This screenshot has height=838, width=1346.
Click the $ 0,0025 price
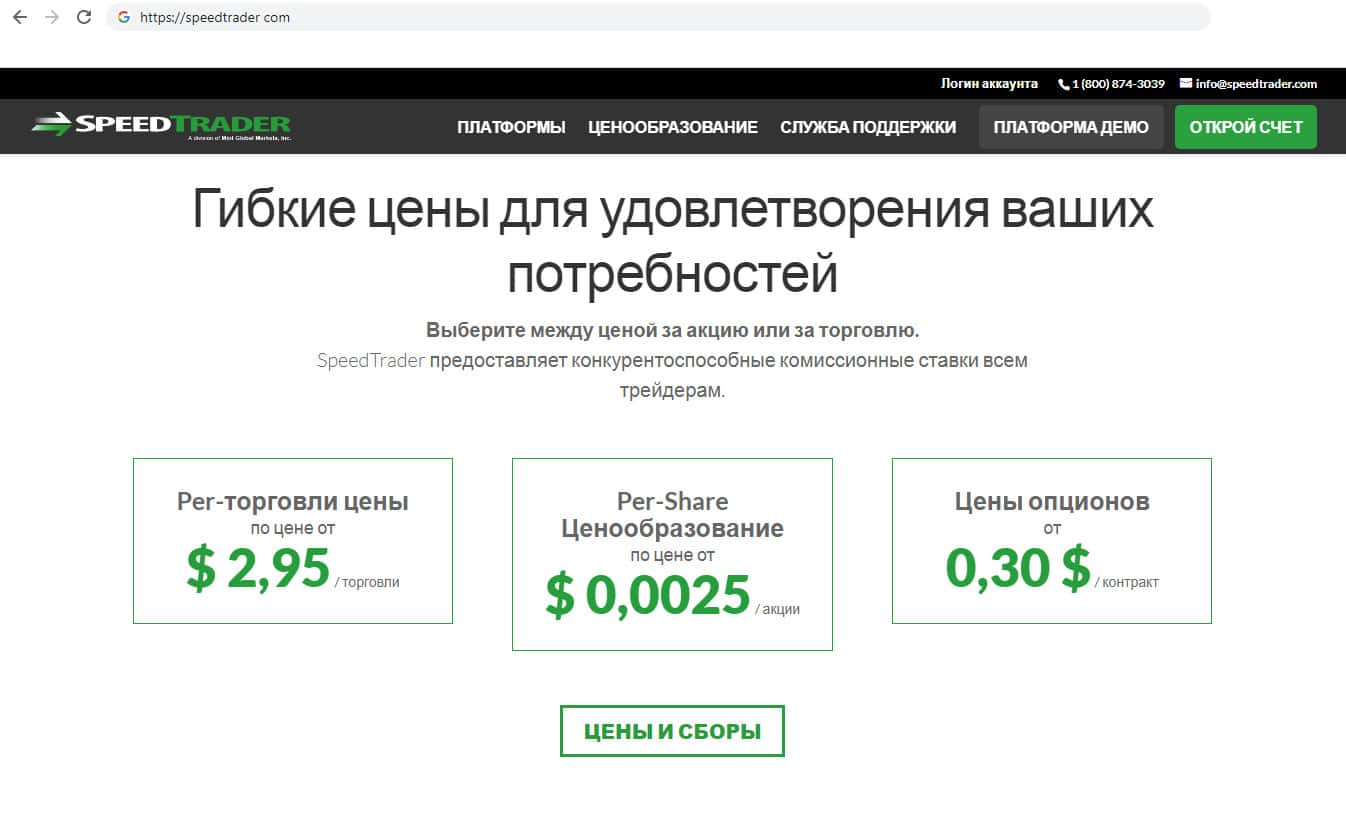648,596
